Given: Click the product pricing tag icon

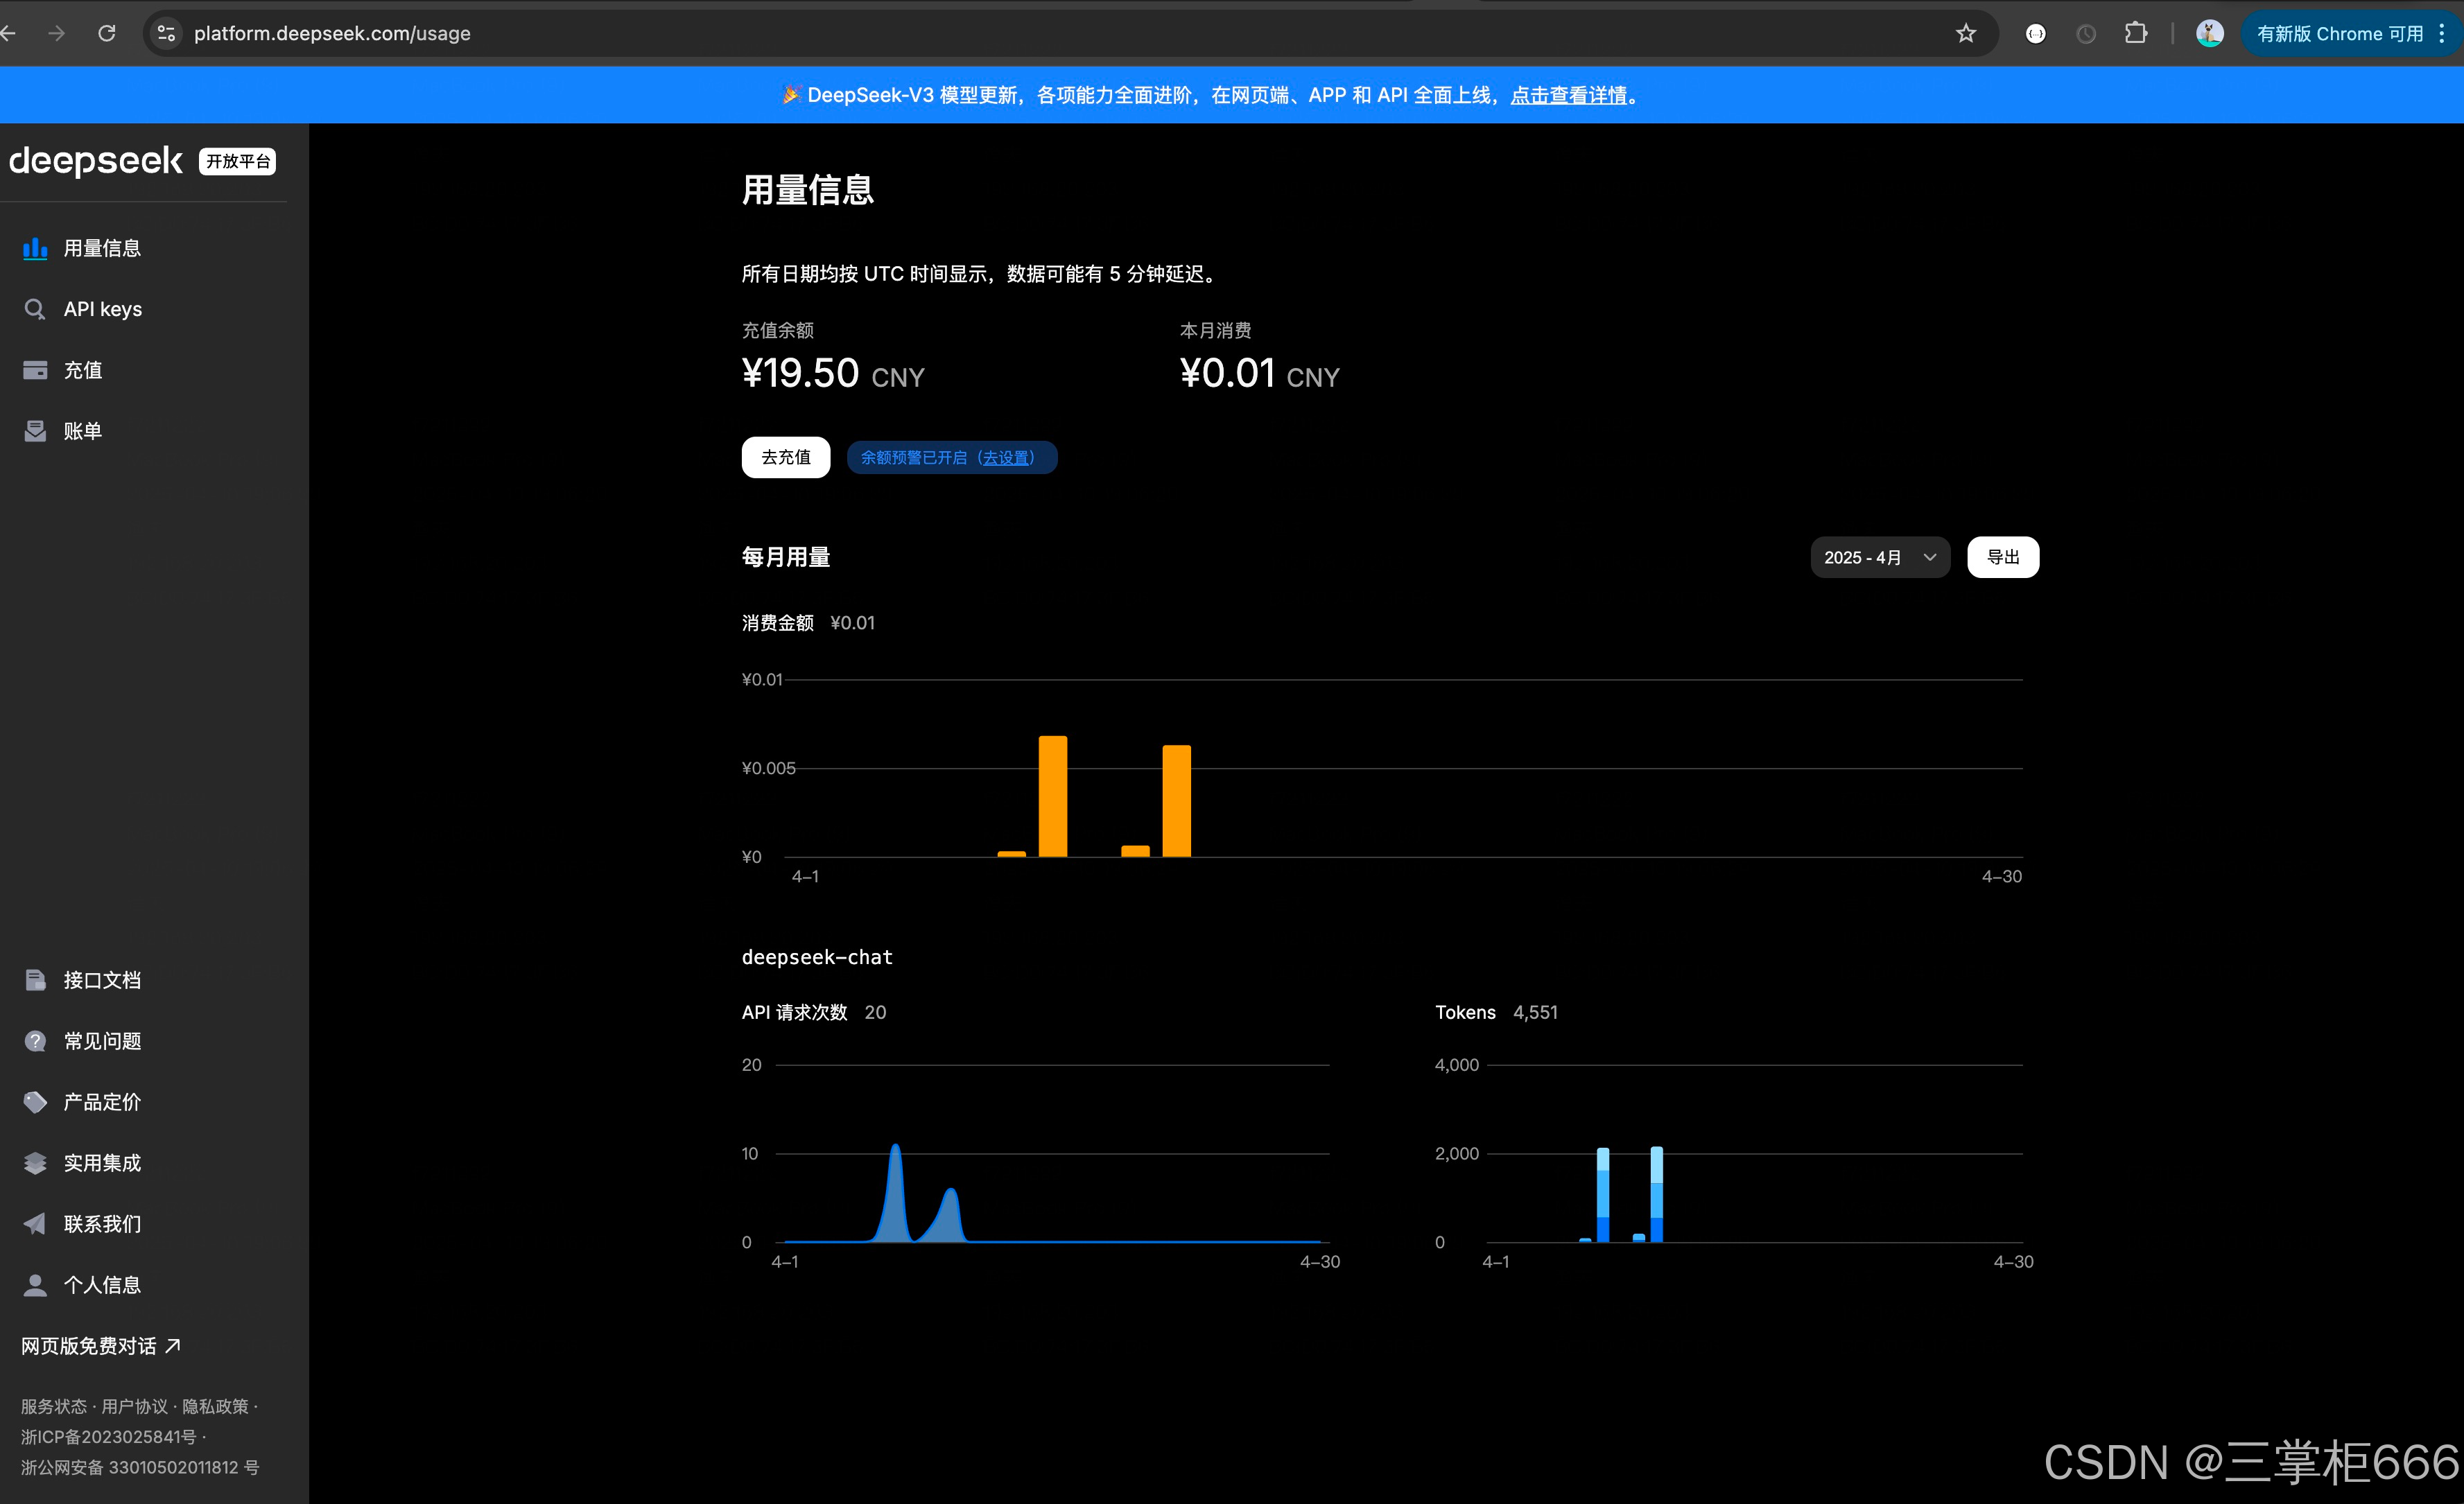Looking at the screenshot, I should point(35,1102).
